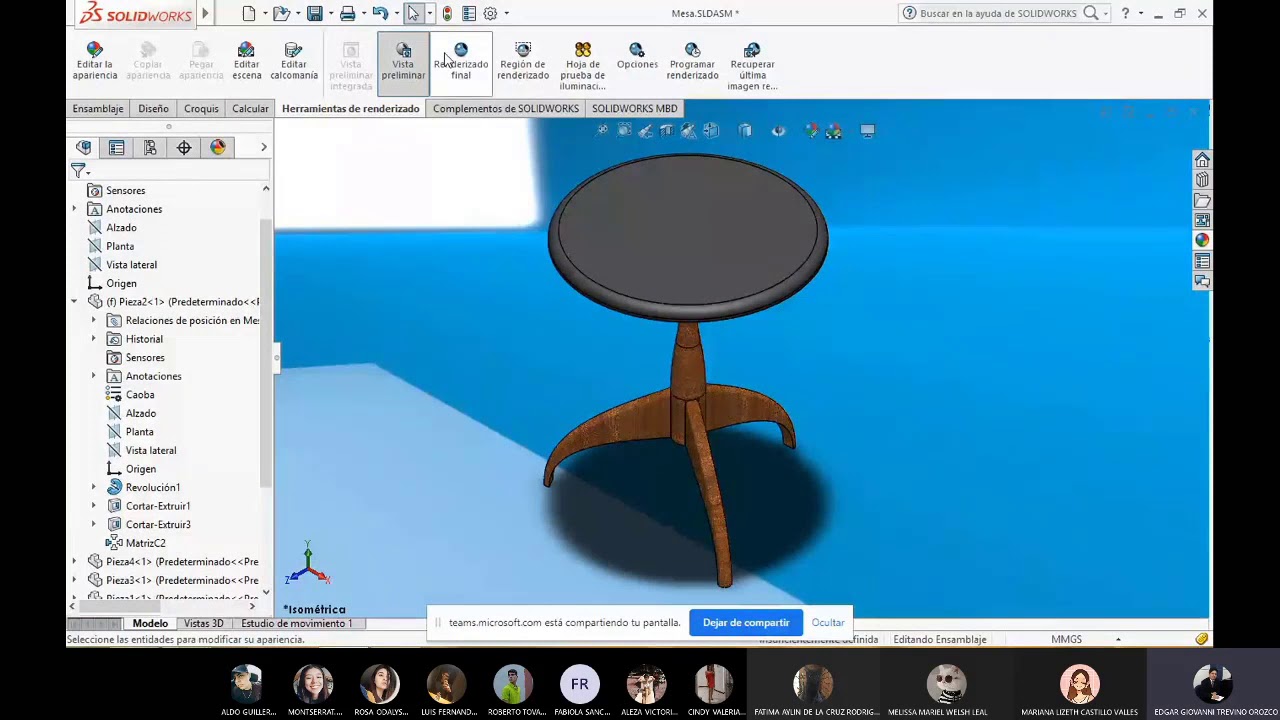Expand the Revolución1 feature
The image size is (1280, 720).
pyautogui.click(x=94, y=487)
